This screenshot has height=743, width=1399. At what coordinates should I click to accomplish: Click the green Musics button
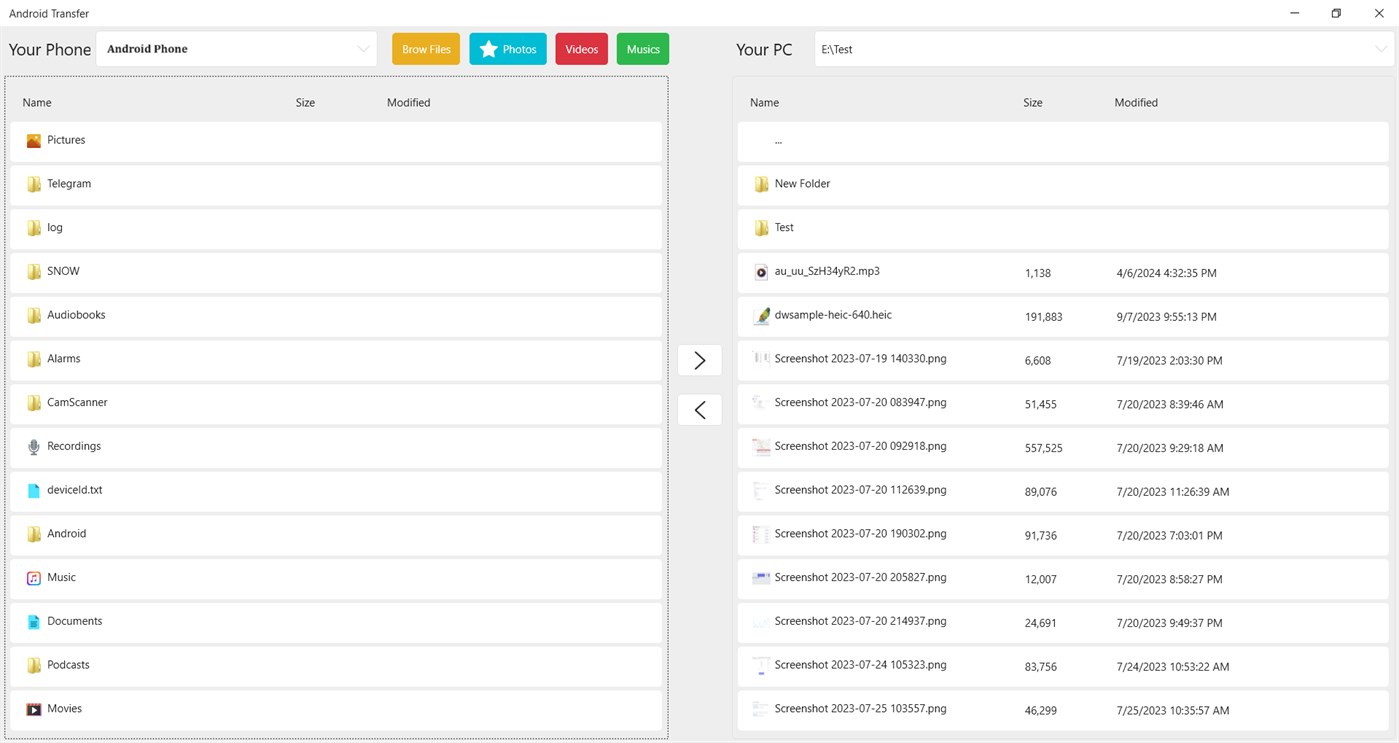coord(643,49)
